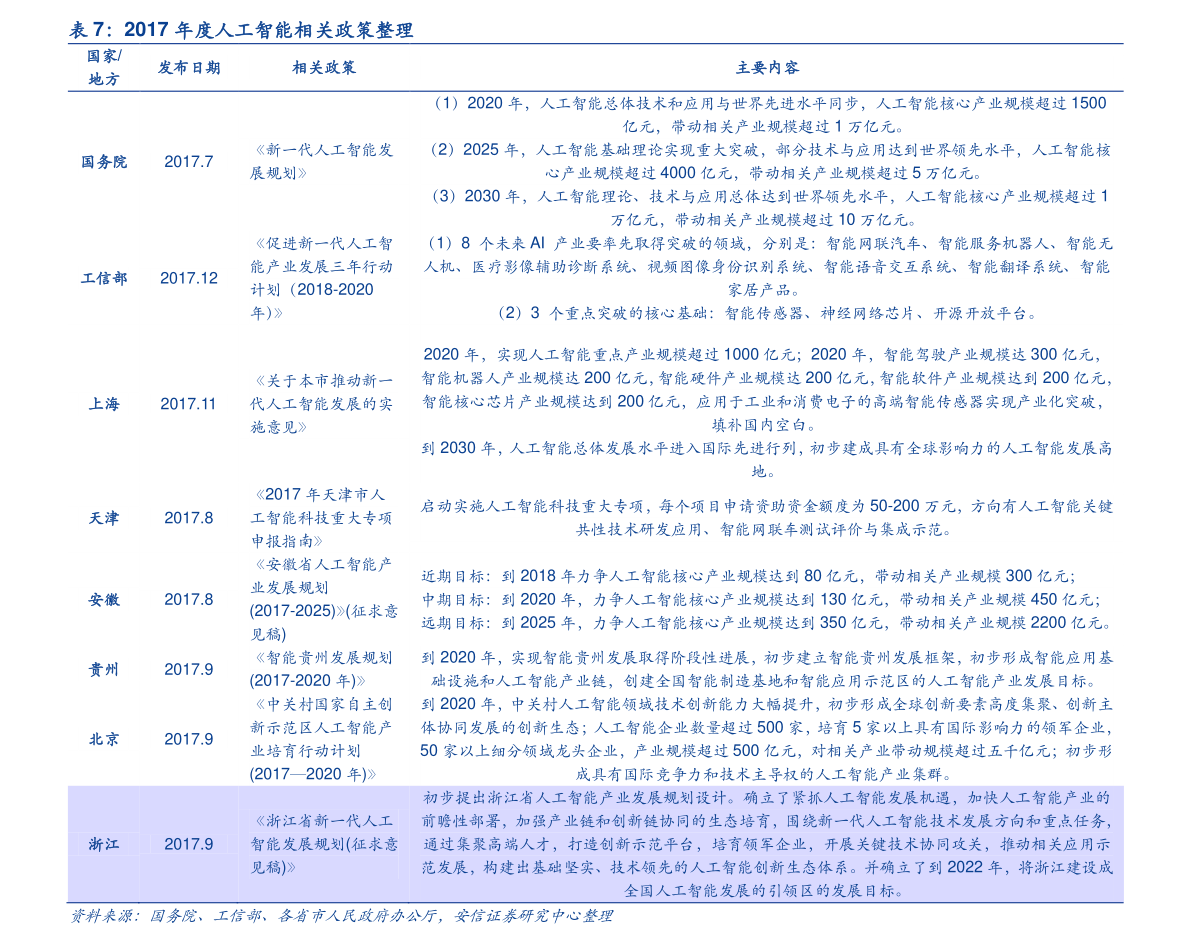
Task: Select《新一代人工智能发展规划》policy text
Action: (322, 162)
